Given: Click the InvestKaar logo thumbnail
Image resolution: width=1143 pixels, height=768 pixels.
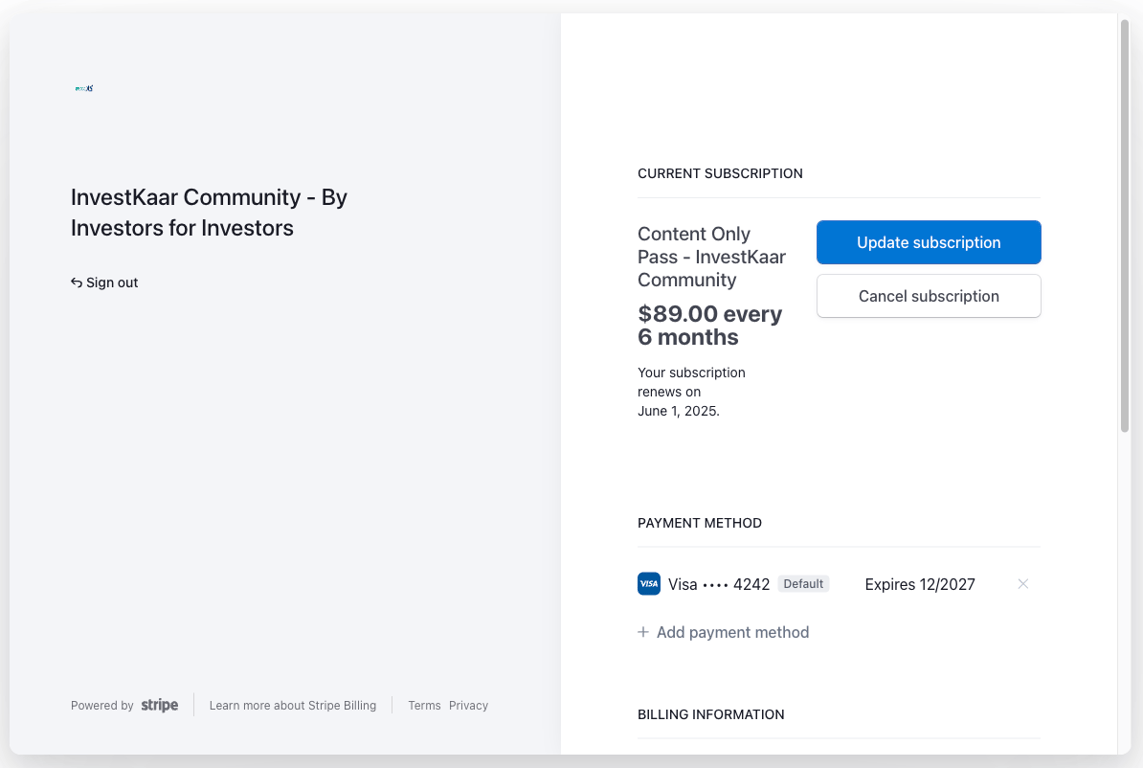Looking at the screenshot, I should pyautogui.click(x=84, y=88).
